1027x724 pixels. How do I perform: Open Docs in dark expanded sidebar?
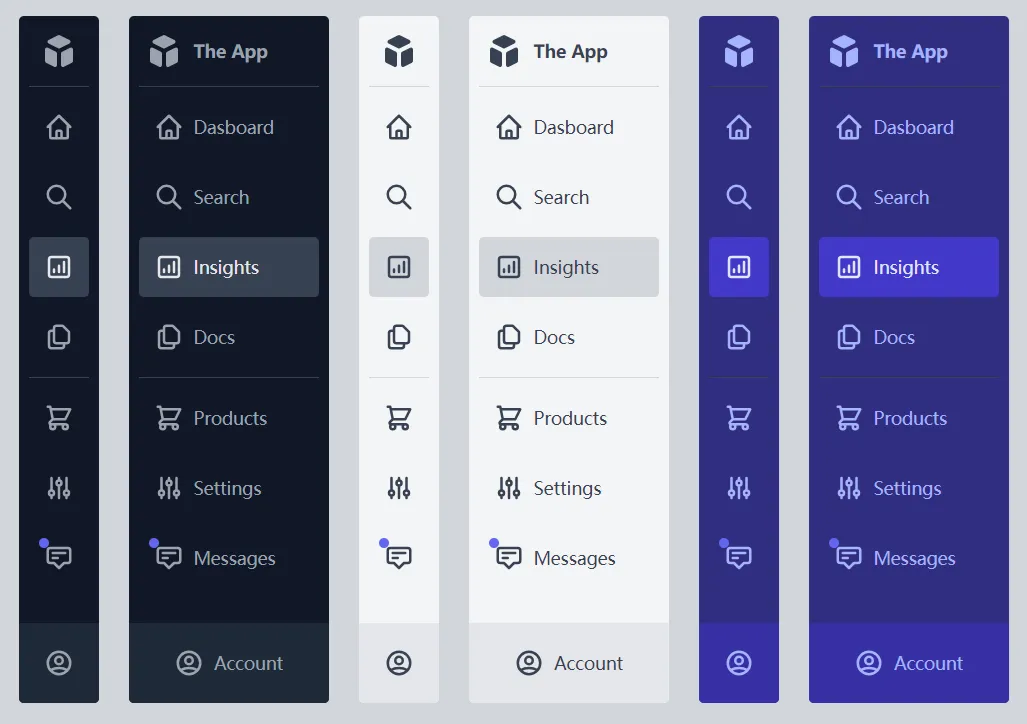point(229,337)
